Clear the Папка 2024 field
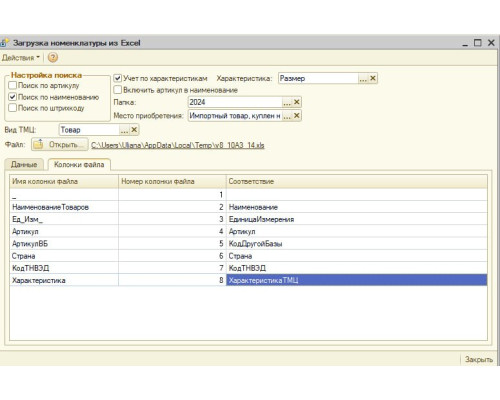The height and width of the screenshot is (400, 500). click(x=297, y=102)
